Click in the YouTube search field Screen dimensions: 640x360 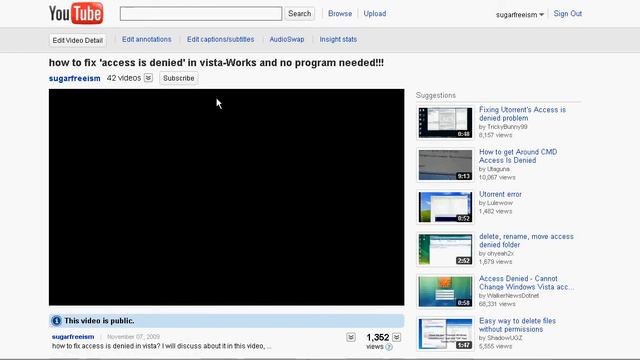pyautogui.click(x=201, y=13)
